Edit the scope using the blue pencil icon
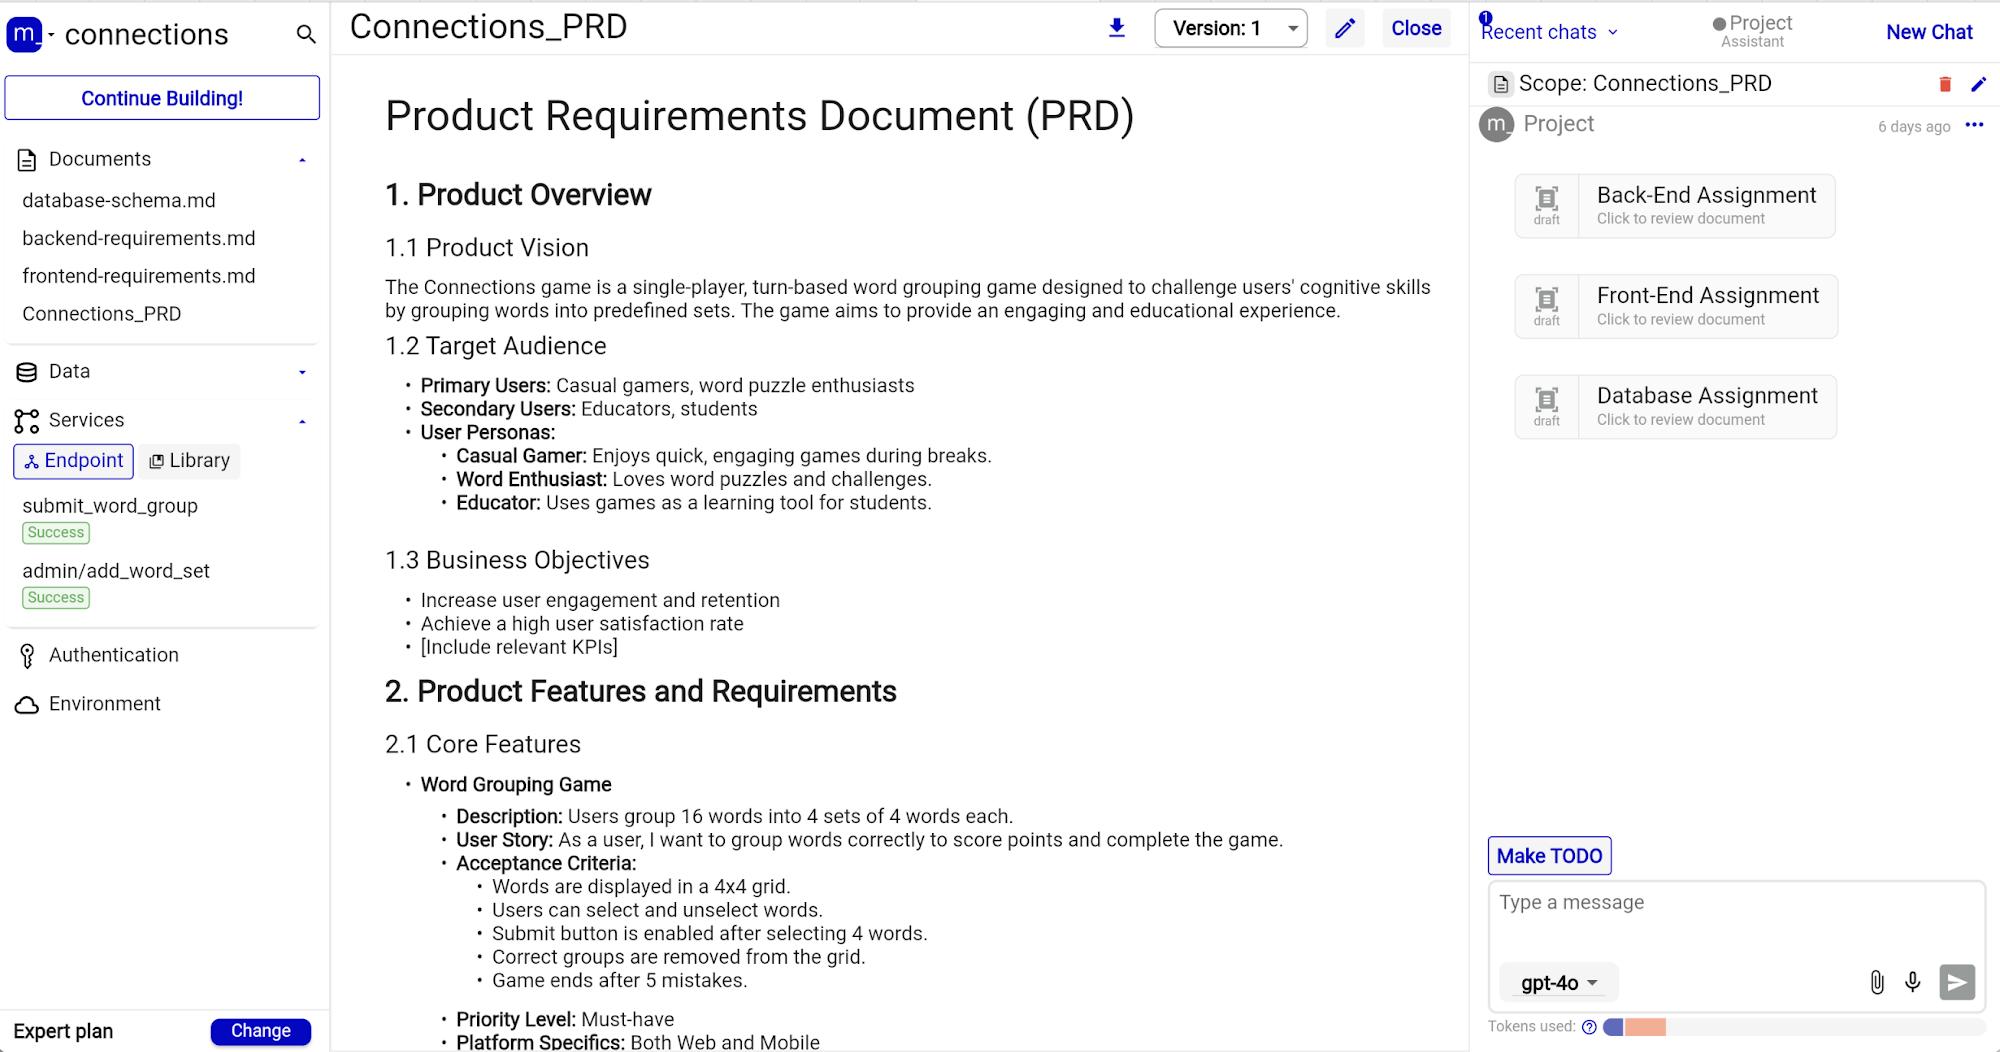The width and height of the screenshot is (2000, 1052). (x=1978, y=84)
